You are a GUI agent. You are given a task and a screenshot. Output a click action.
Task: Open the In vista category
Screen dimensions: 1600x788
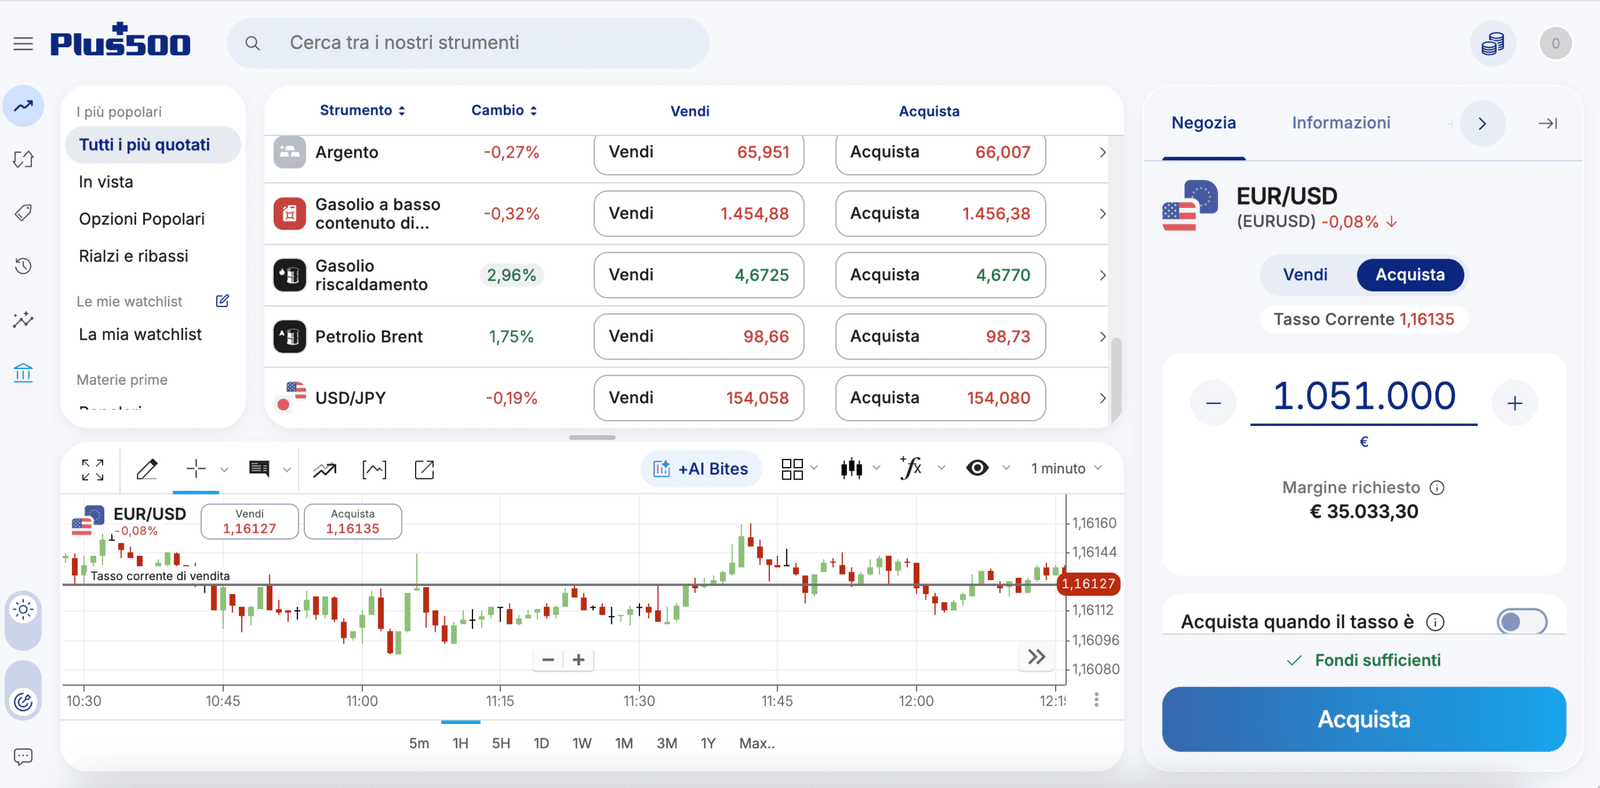pyautogui.click(x=106, y=182)
